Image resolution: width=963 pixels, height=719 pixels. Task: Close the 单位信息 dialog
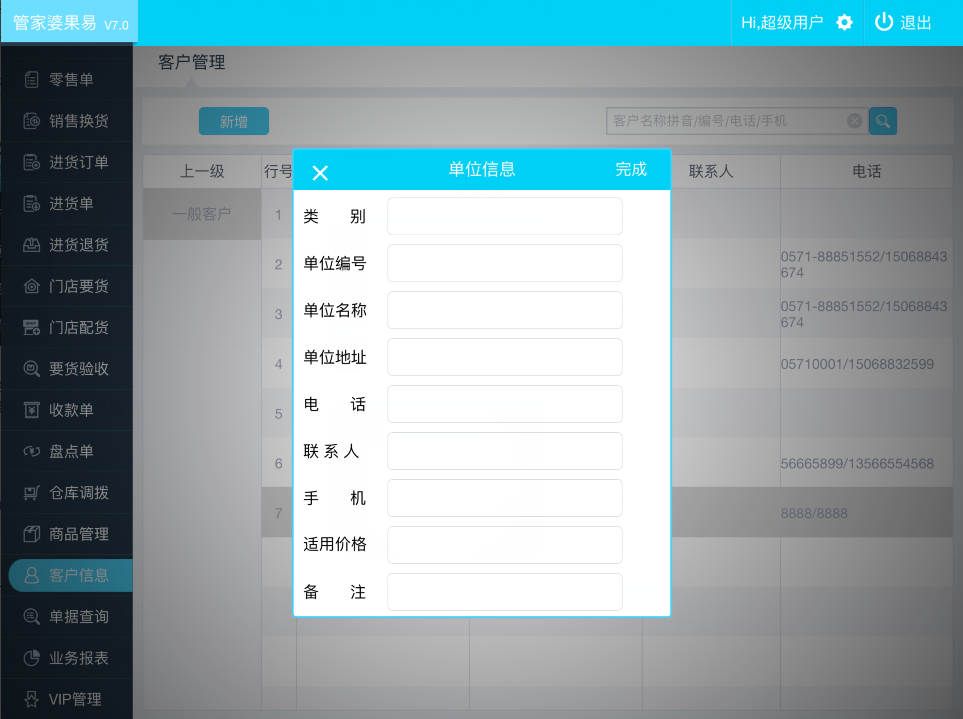click(x=320, y=173)
